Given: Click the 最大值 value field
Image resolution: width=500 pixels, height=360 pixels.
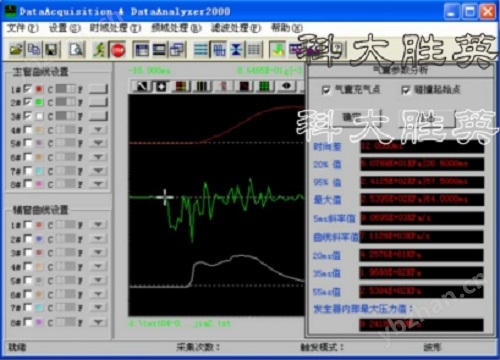Looking at the screenshot, I should pos(422,199).
